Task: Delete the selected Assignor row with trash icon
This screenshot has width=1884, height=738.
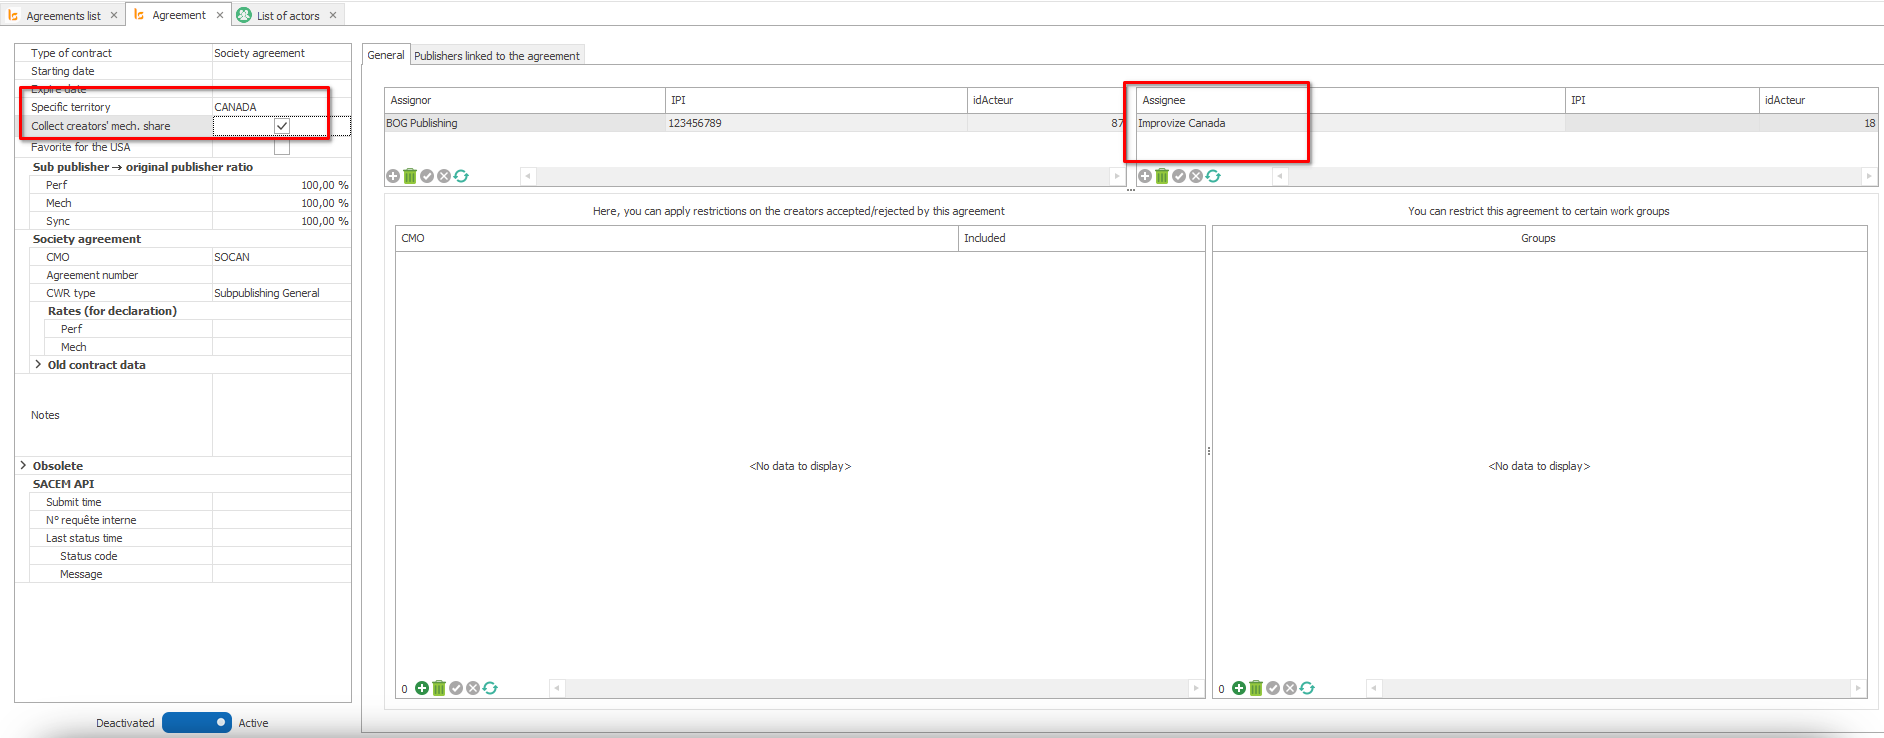Action: [410, 176]
